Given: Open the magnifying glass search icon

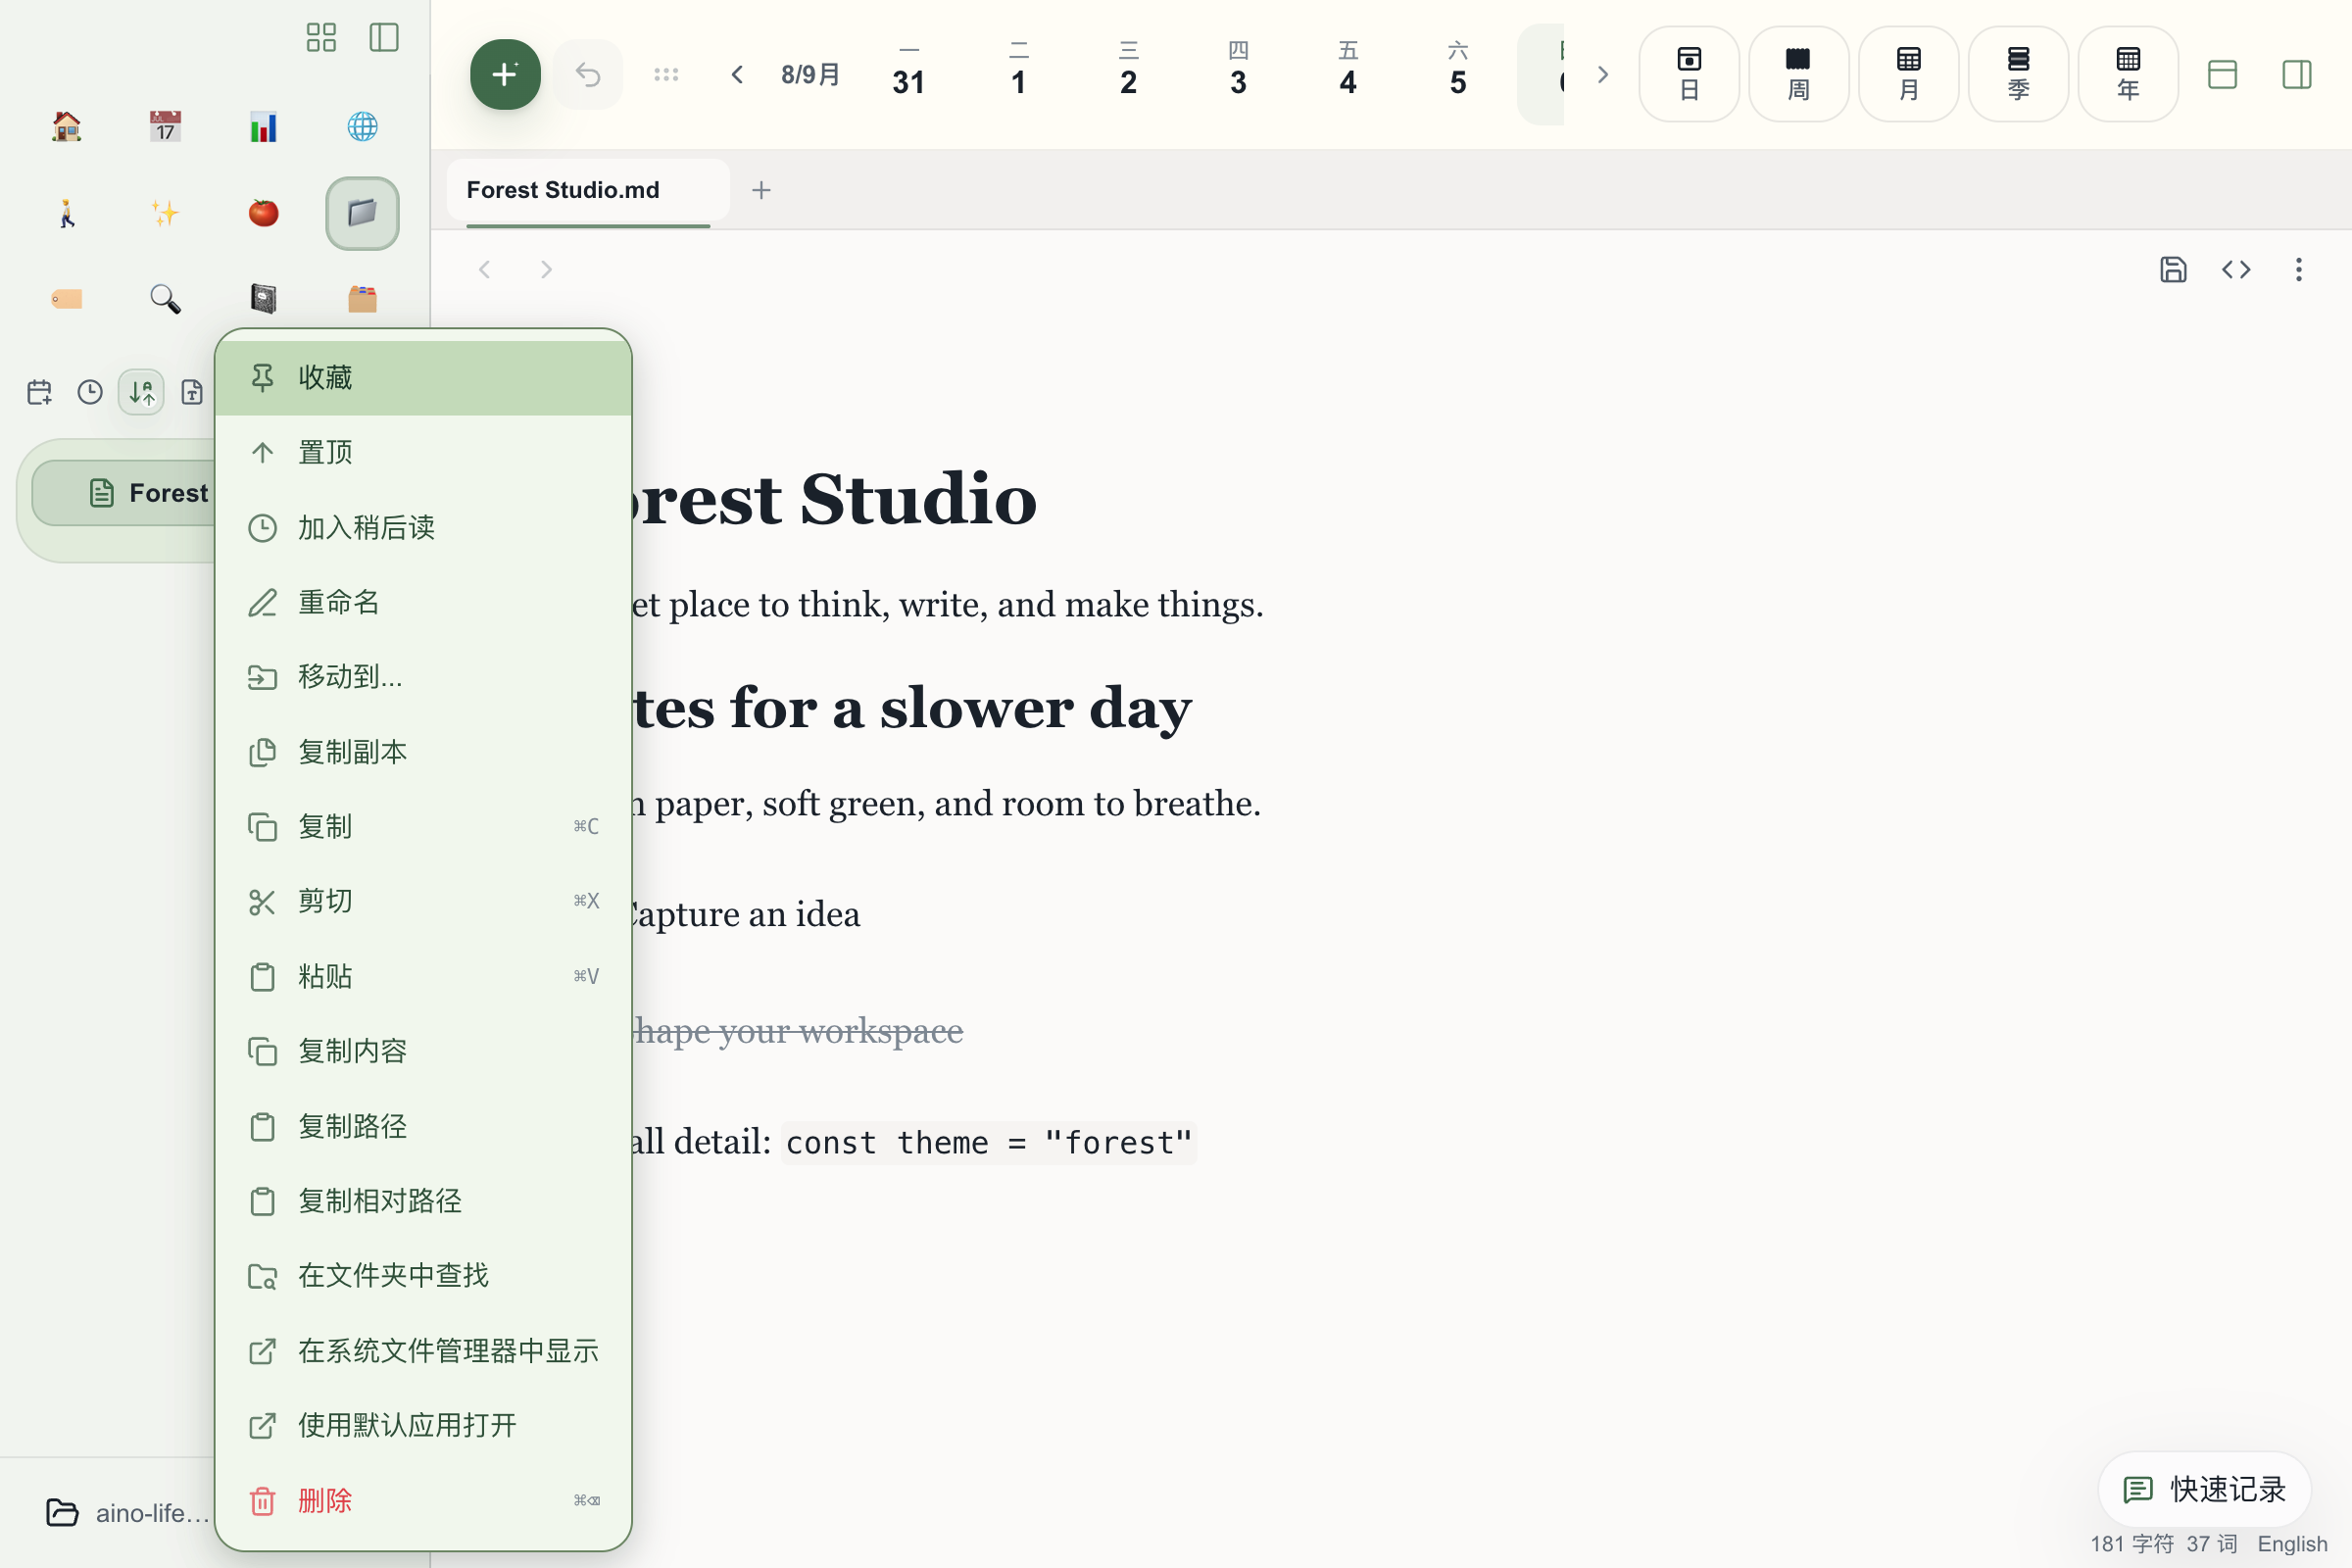Looking at the screenshot, I should click(165, 299).
